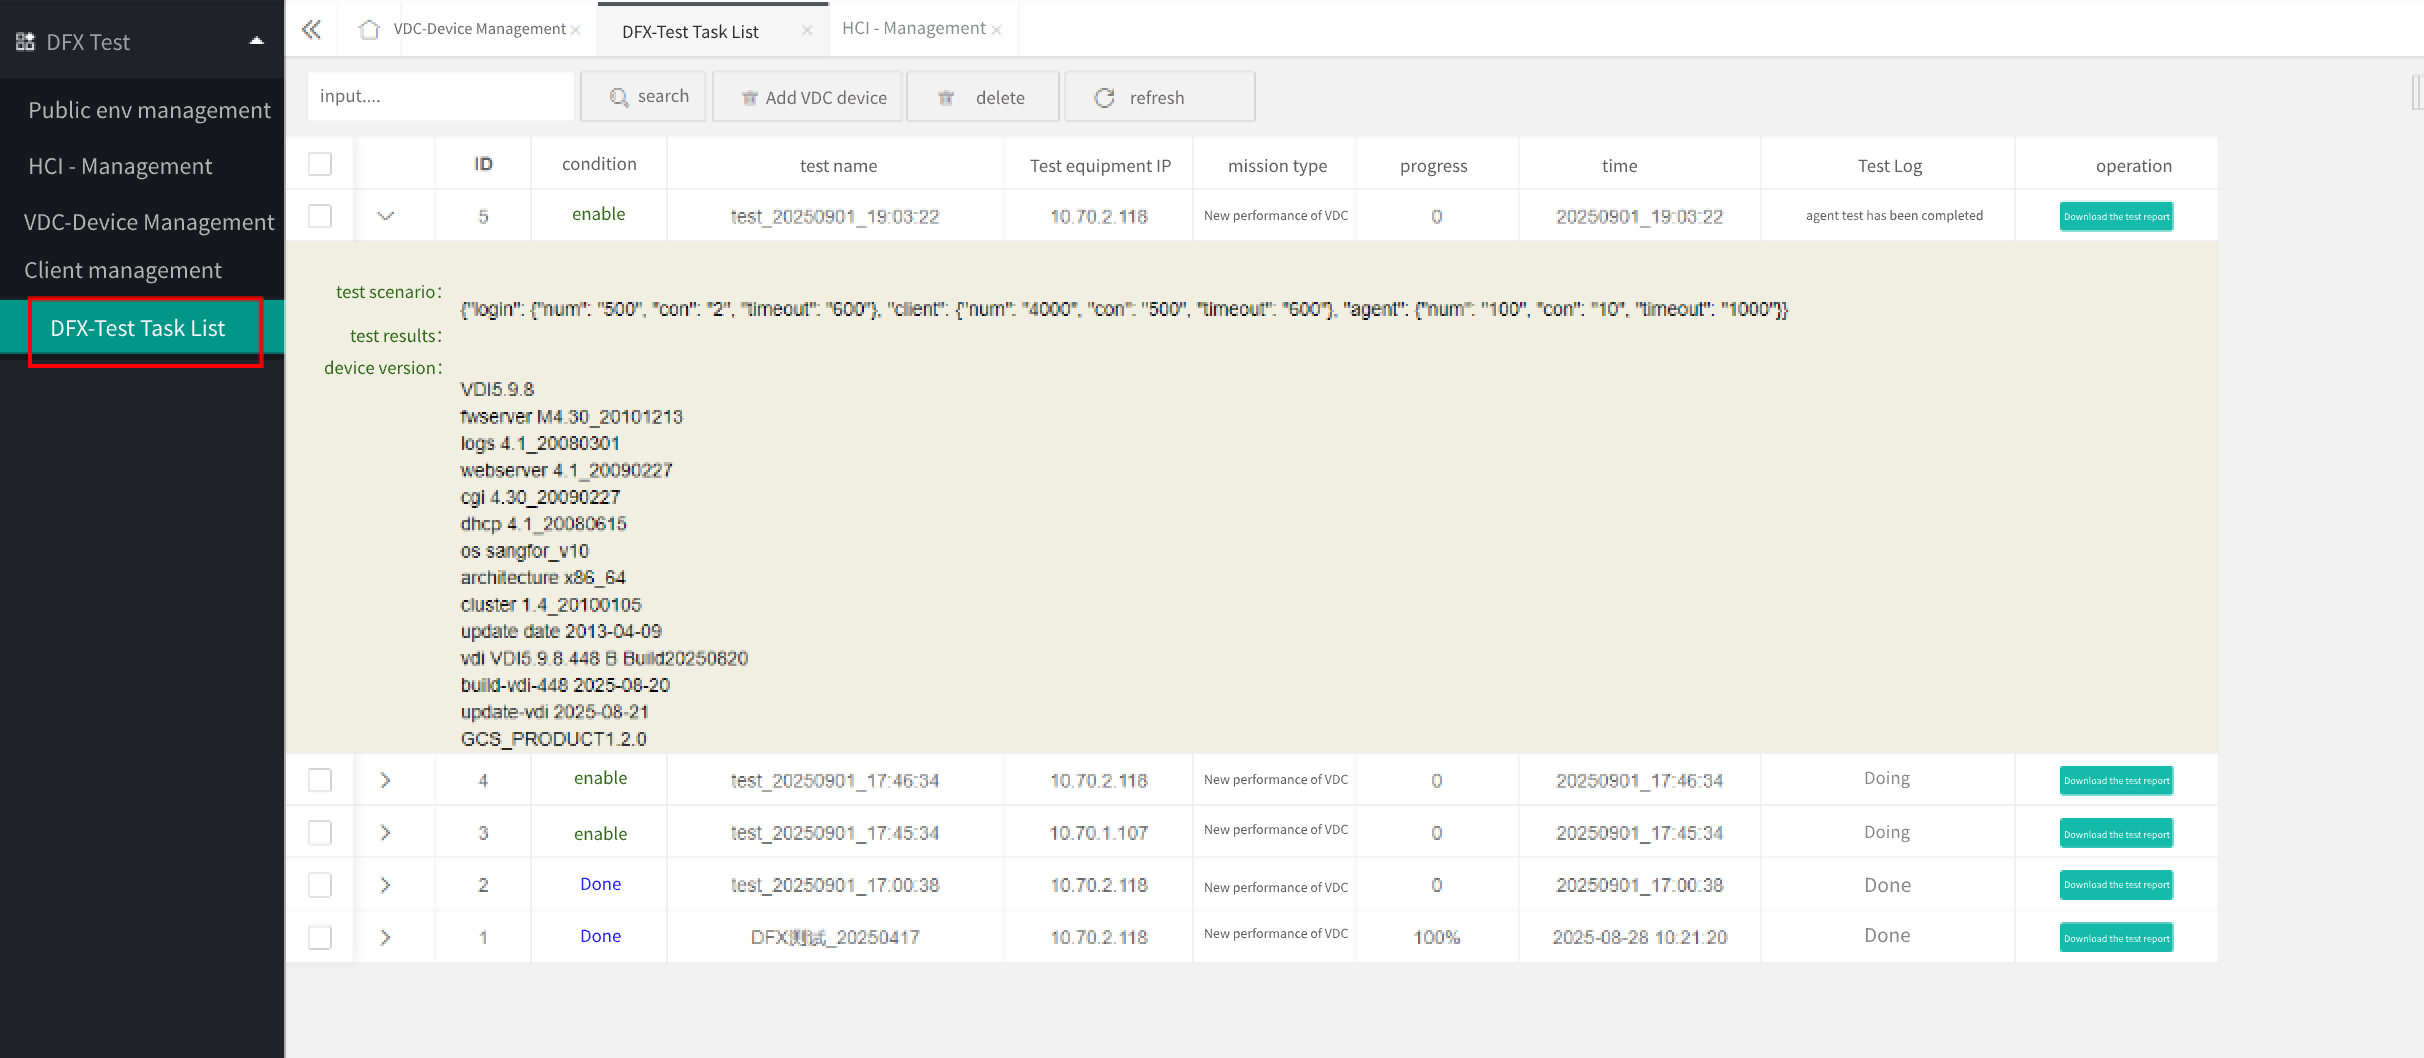
Task: Click the double-chevron sidebar collapse icon
Action: coord(311,30)
